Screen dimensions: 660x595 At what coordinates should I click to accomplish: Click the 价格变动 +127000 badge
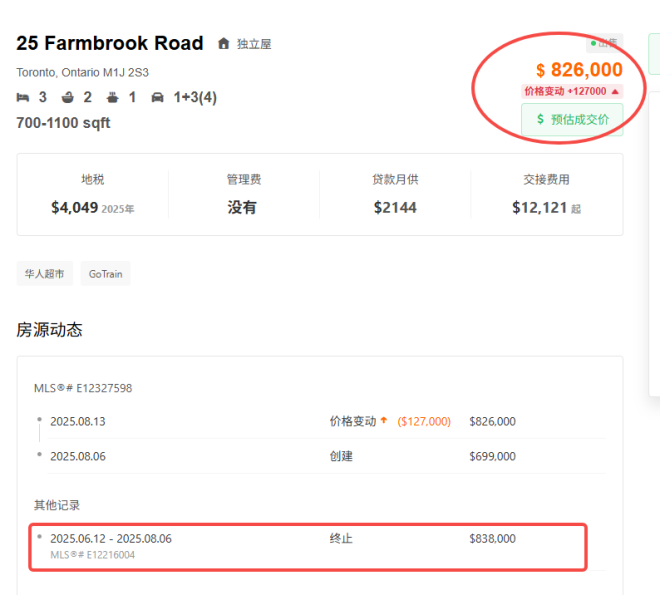[571, 91]
